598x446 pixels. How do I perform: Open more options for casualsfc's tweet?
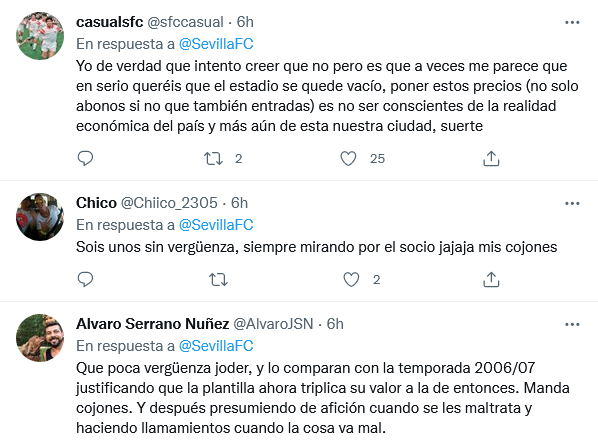pos(572,23)
